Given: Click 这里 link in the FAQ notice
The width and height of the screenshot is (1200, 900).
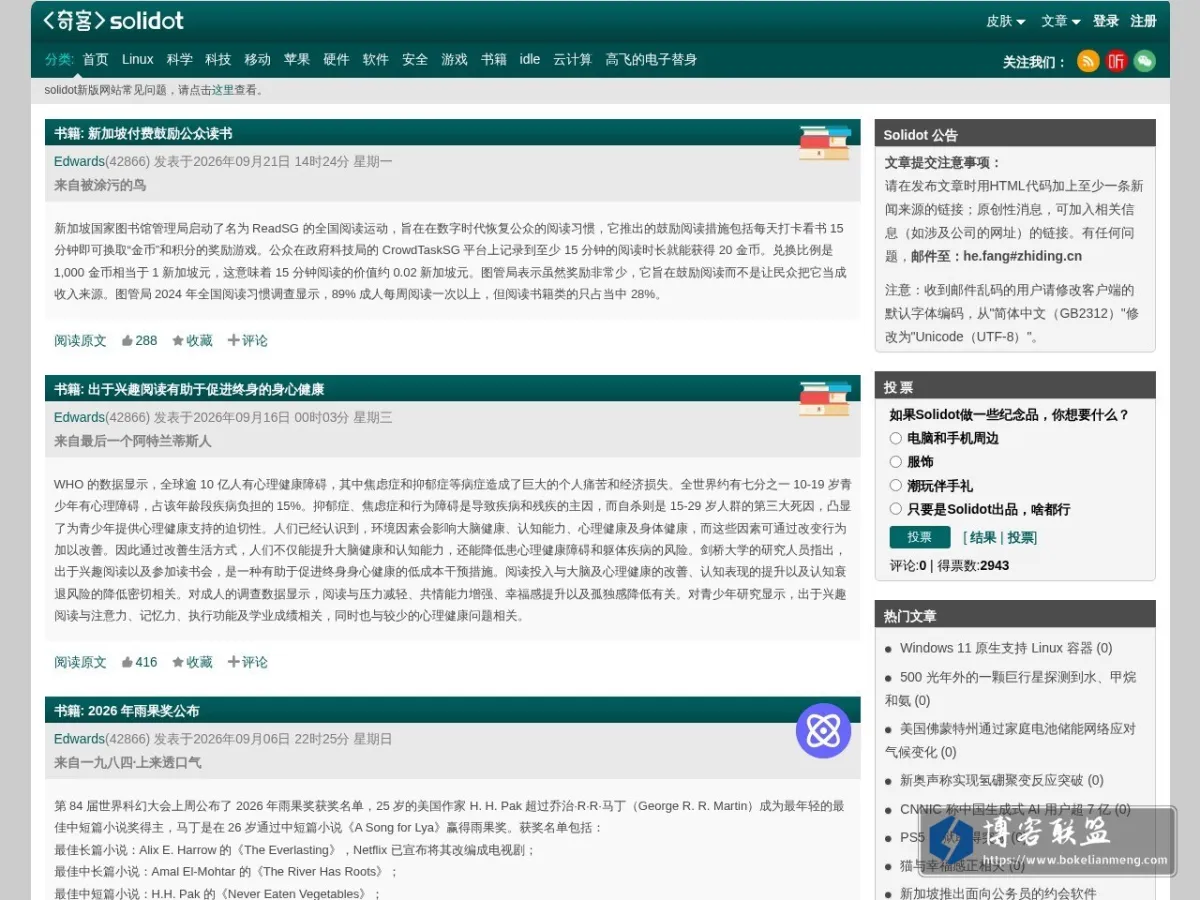Looking at the screenshot, I should tap(222, 90).
